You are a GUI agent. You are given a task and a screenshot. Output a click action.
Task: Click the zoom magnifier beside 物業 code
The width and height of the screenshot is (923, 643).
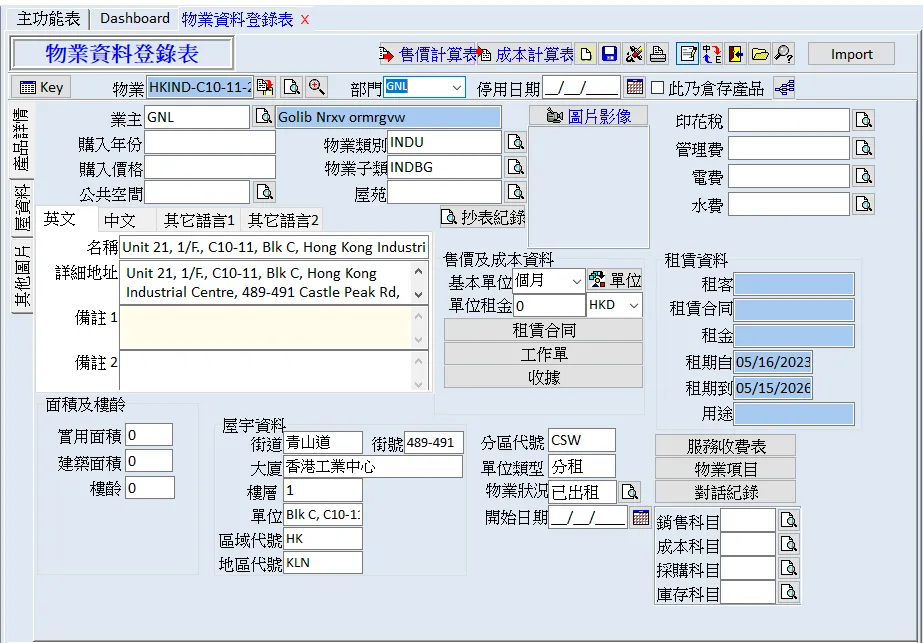316,87
